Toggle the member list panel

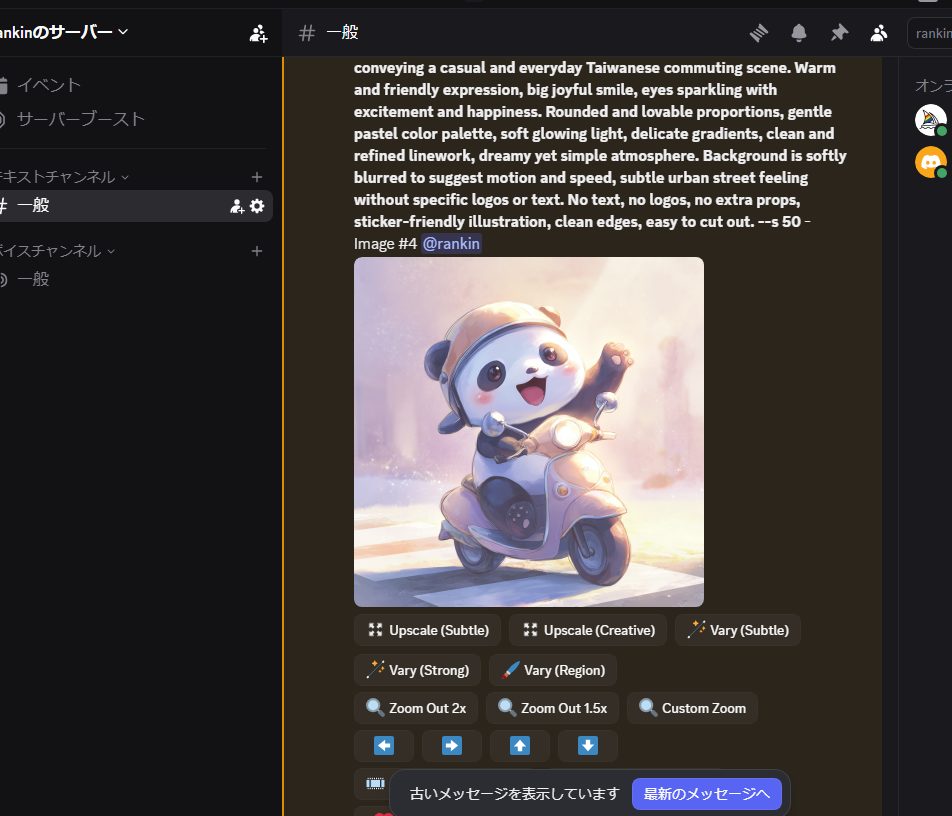point(879,33)
